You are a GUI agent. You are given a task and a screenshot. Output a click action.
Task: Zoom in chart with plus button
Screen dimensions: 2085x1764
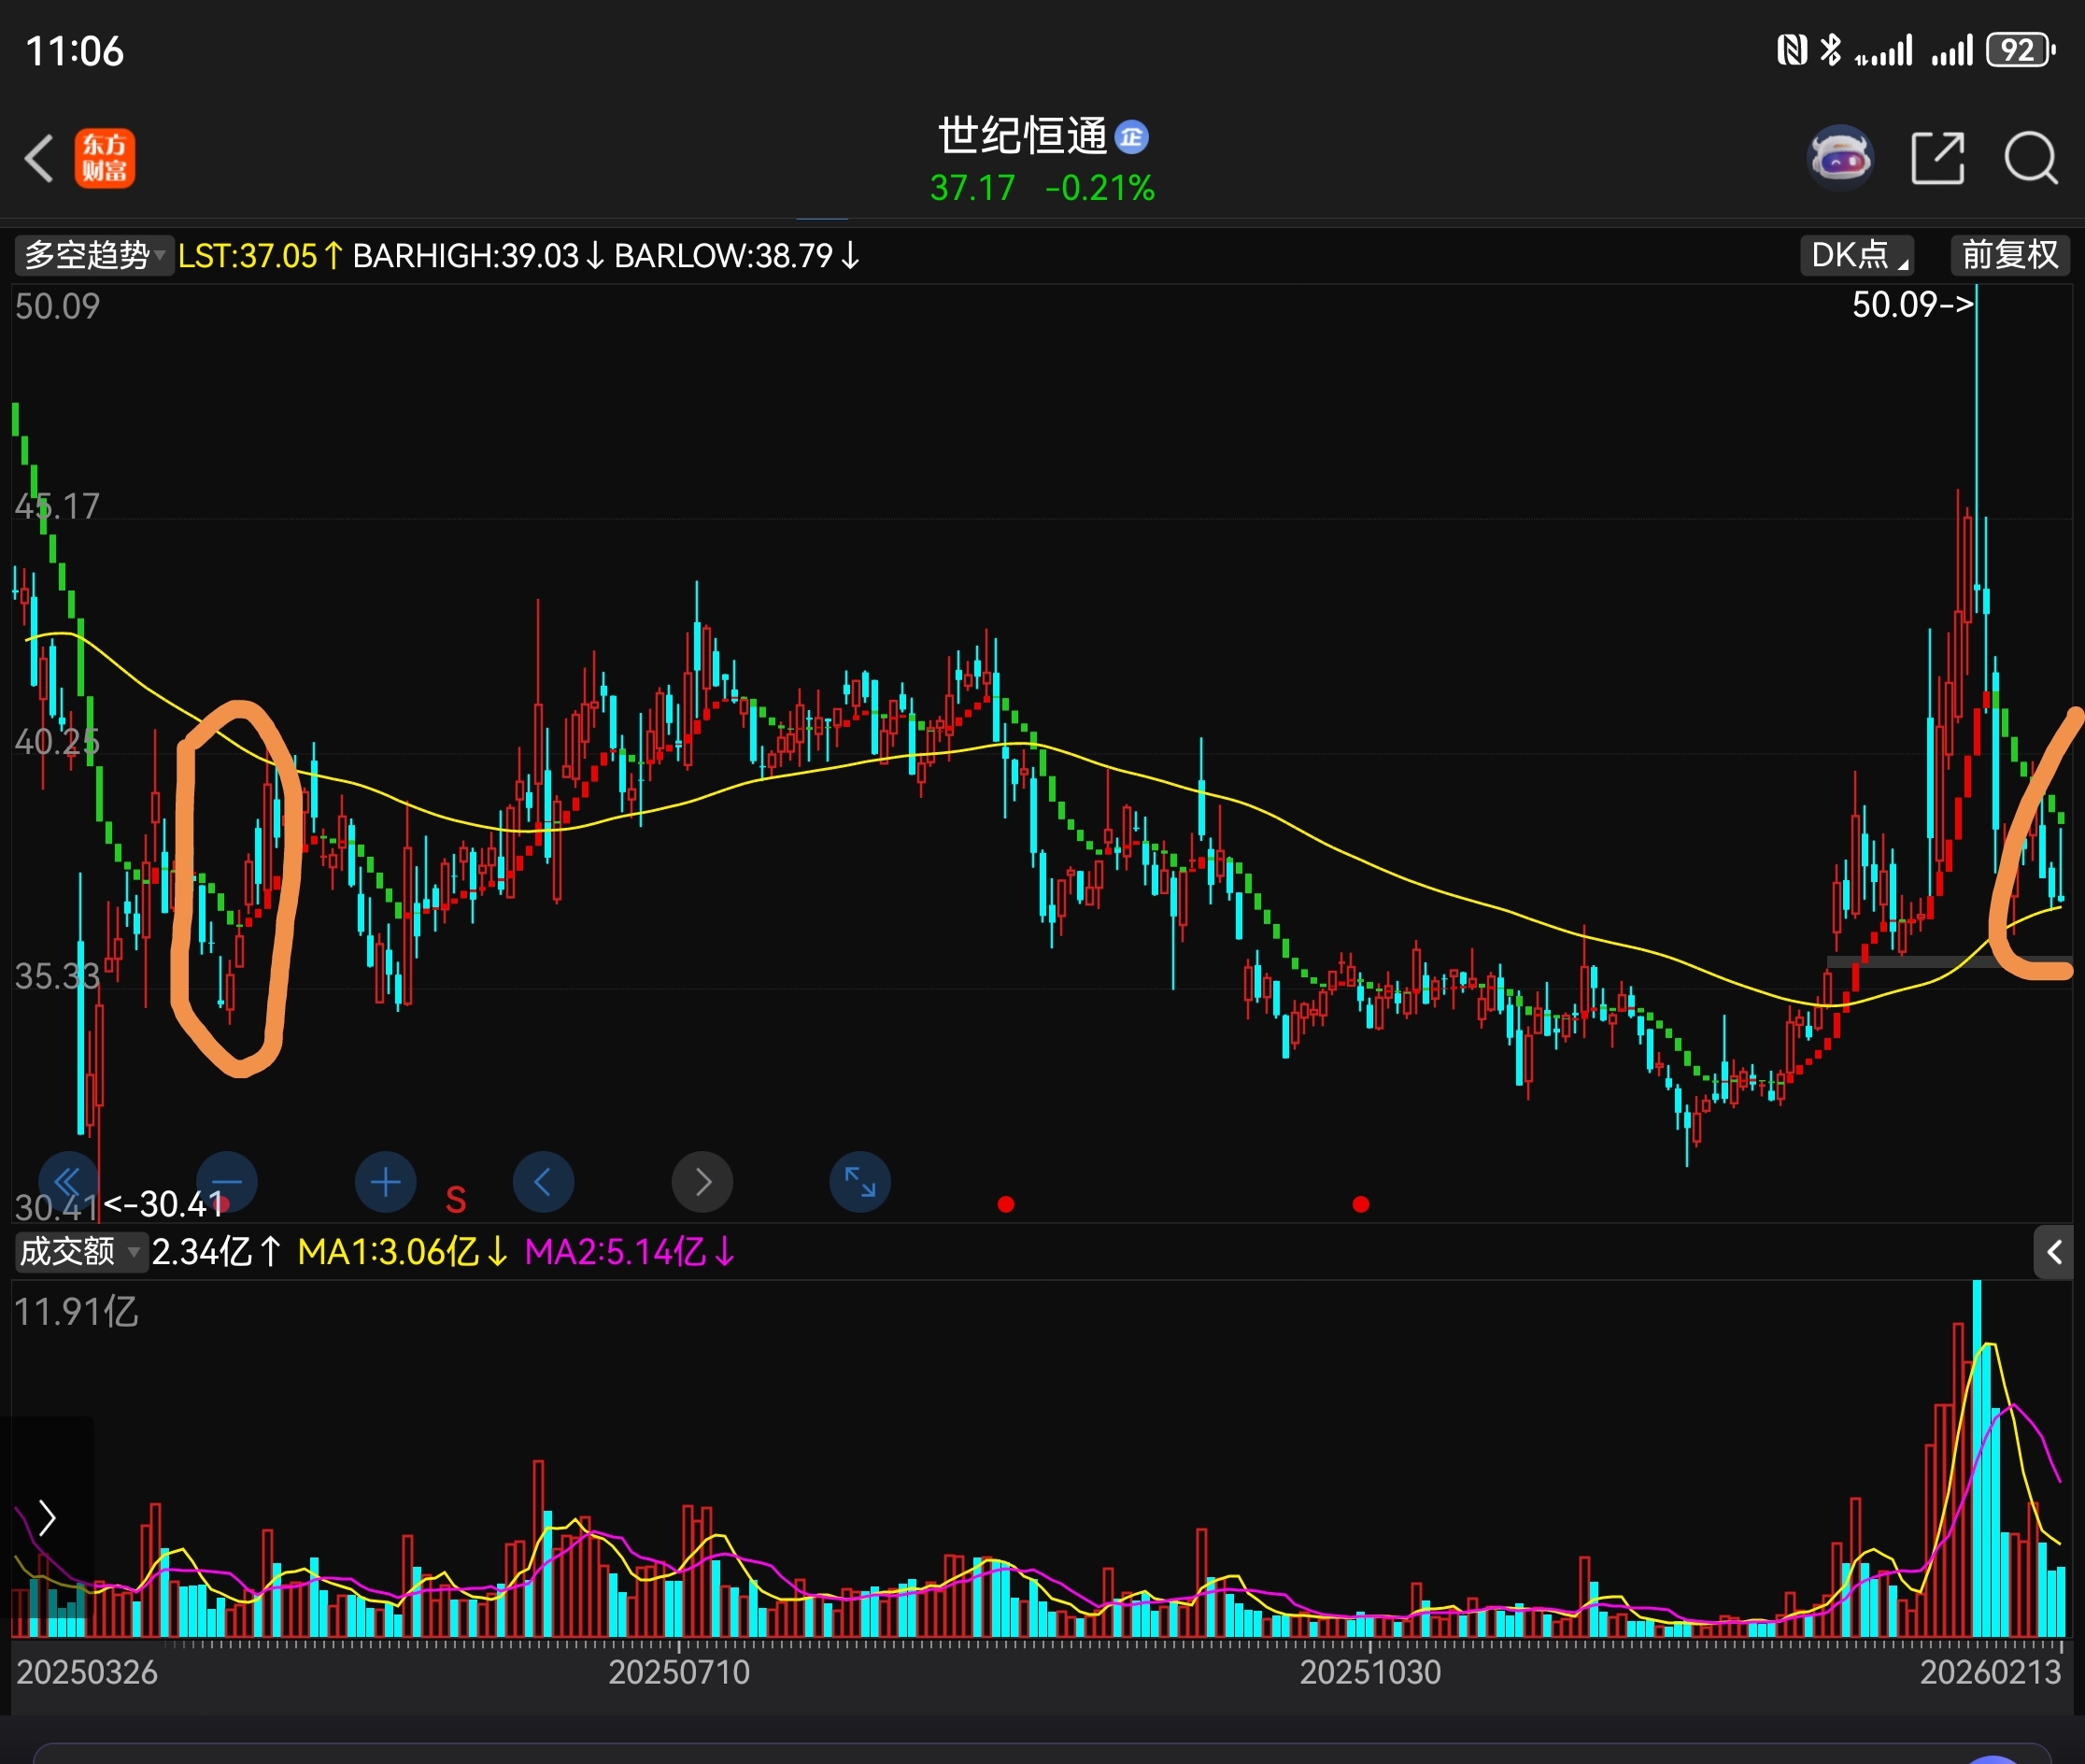[385, 1182]
